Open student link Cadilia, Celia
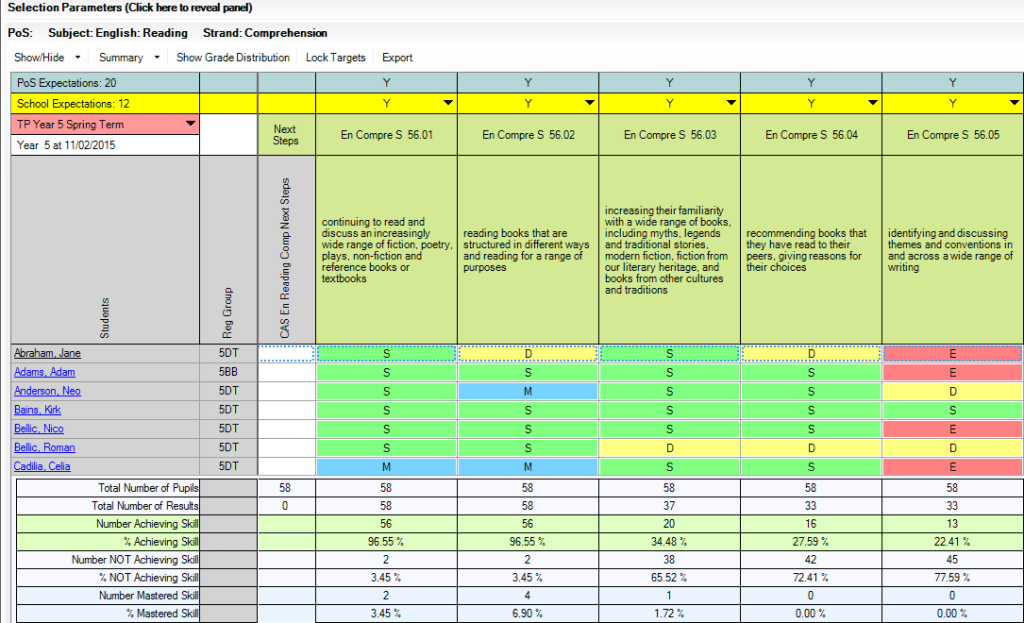 click(42, 467)
